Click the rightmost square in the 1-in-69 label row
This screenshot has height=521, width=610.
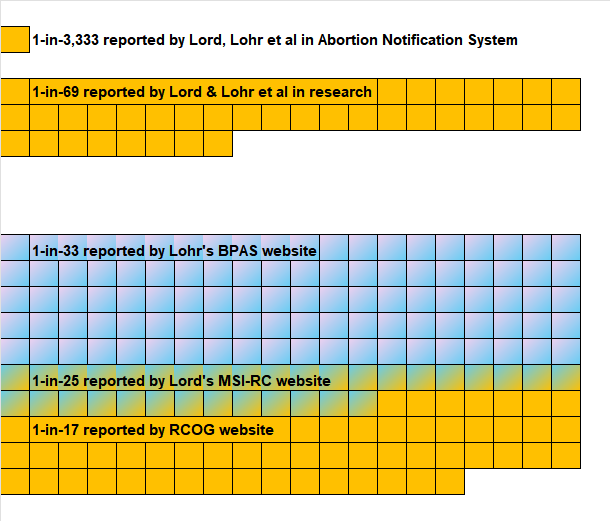tap(566, 92)
